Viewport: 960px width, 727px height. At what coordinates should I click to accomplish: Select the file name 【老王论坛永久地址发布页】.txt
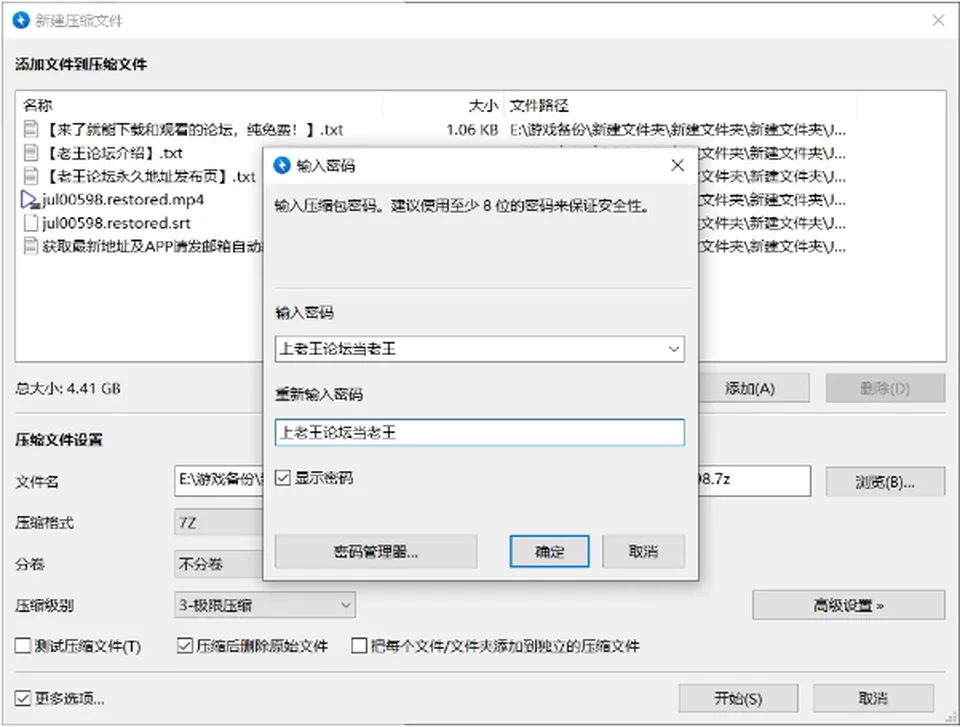(149, 176)
